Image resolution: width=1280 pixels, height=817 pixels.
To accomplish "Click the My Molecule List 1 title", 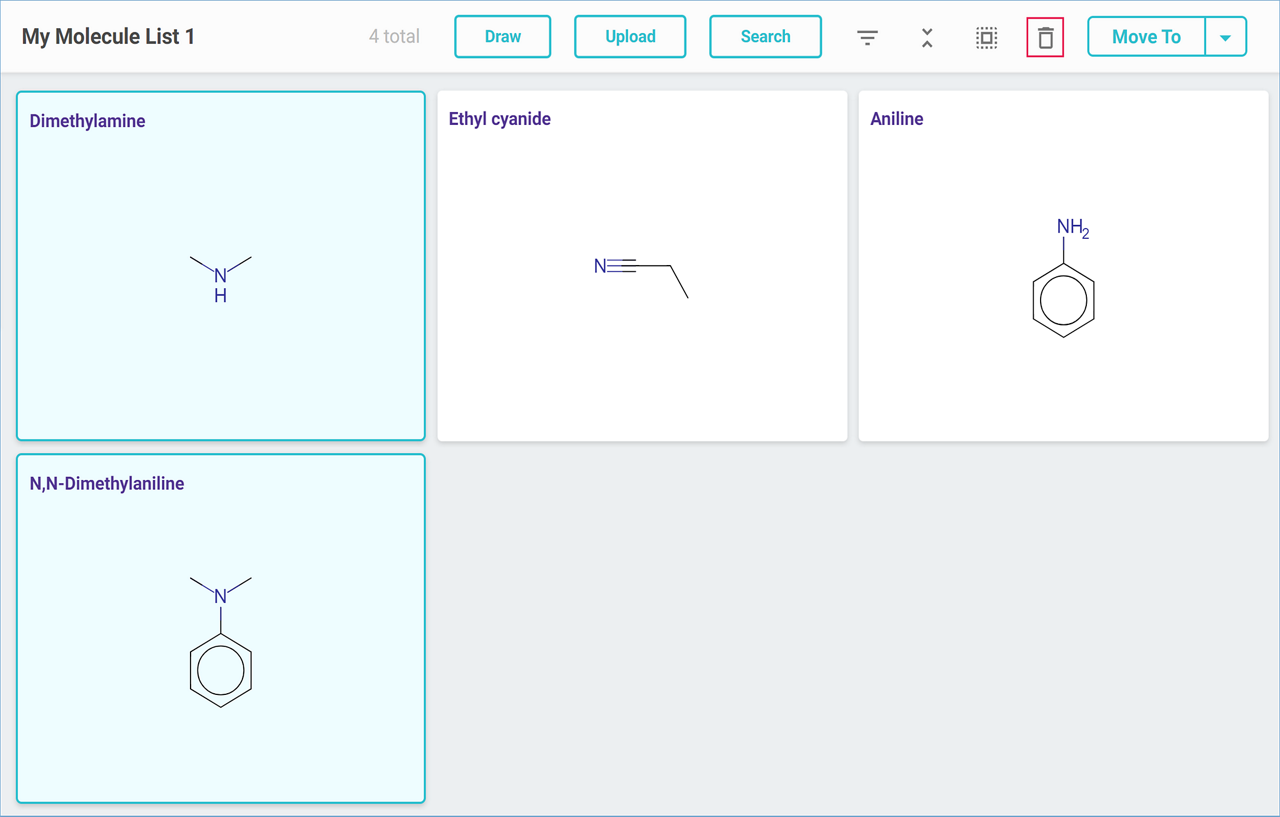I will pos(108,37).
